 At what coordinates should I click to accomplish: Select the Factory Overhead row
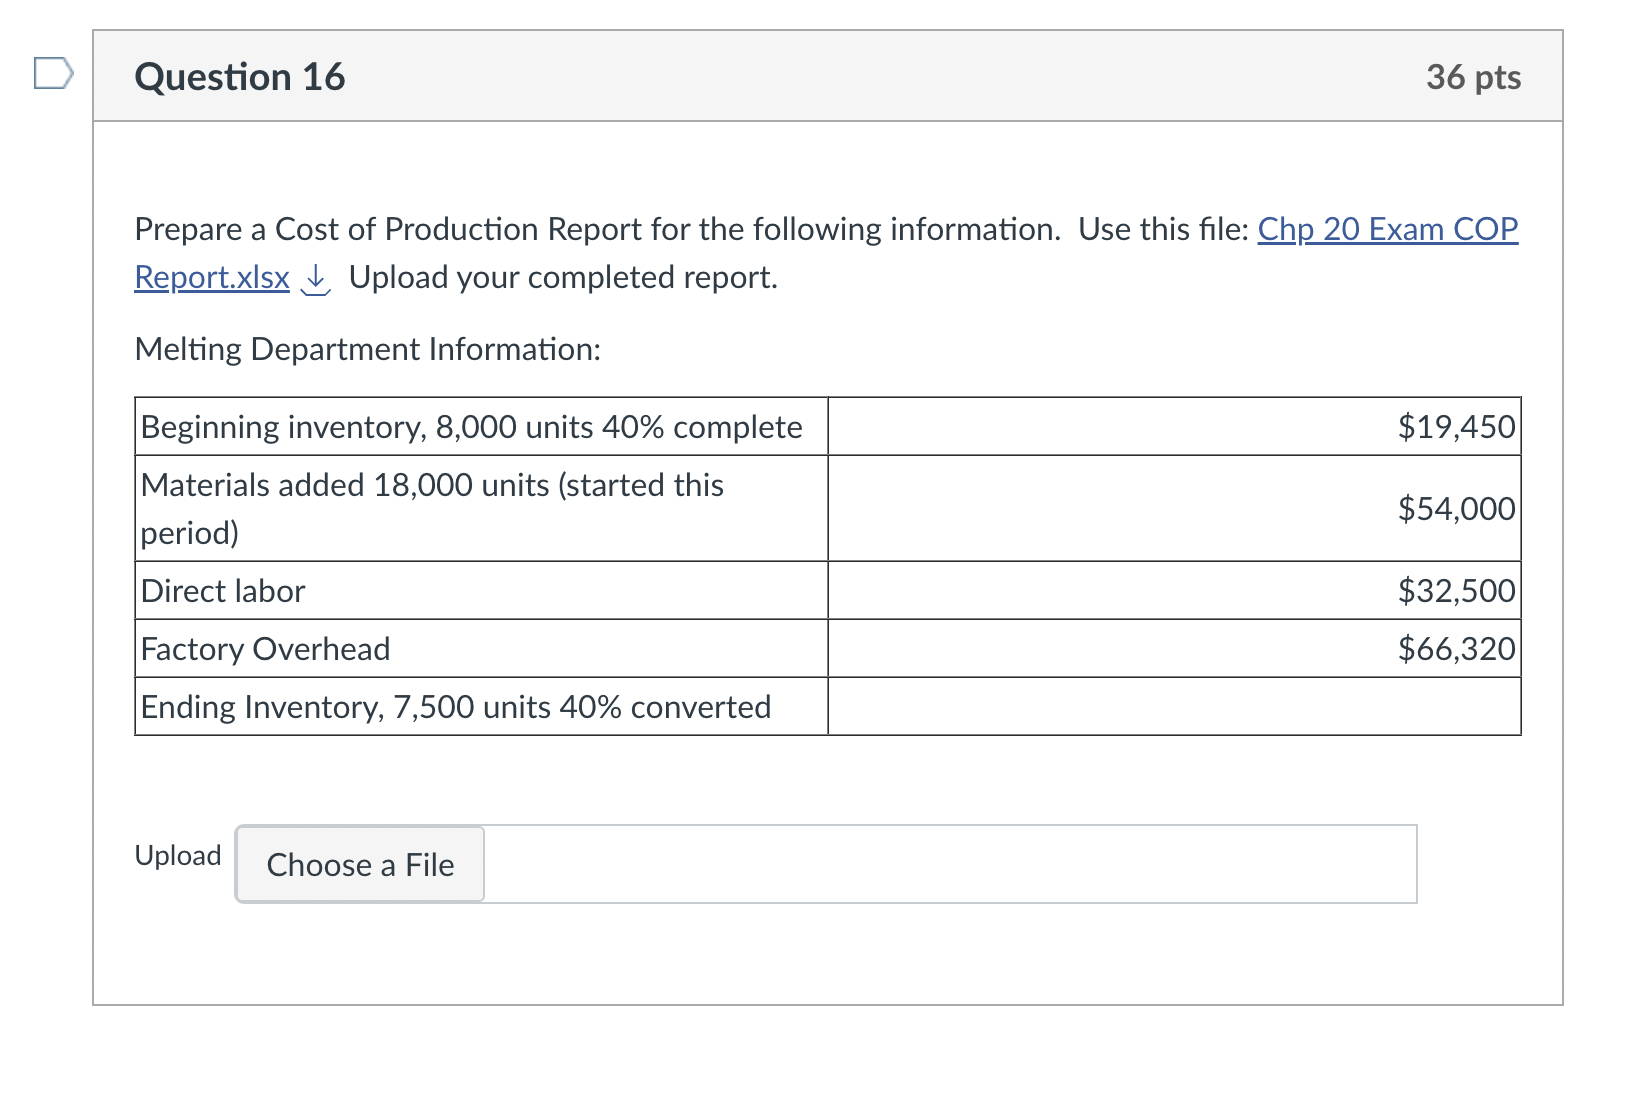(264, 648)
